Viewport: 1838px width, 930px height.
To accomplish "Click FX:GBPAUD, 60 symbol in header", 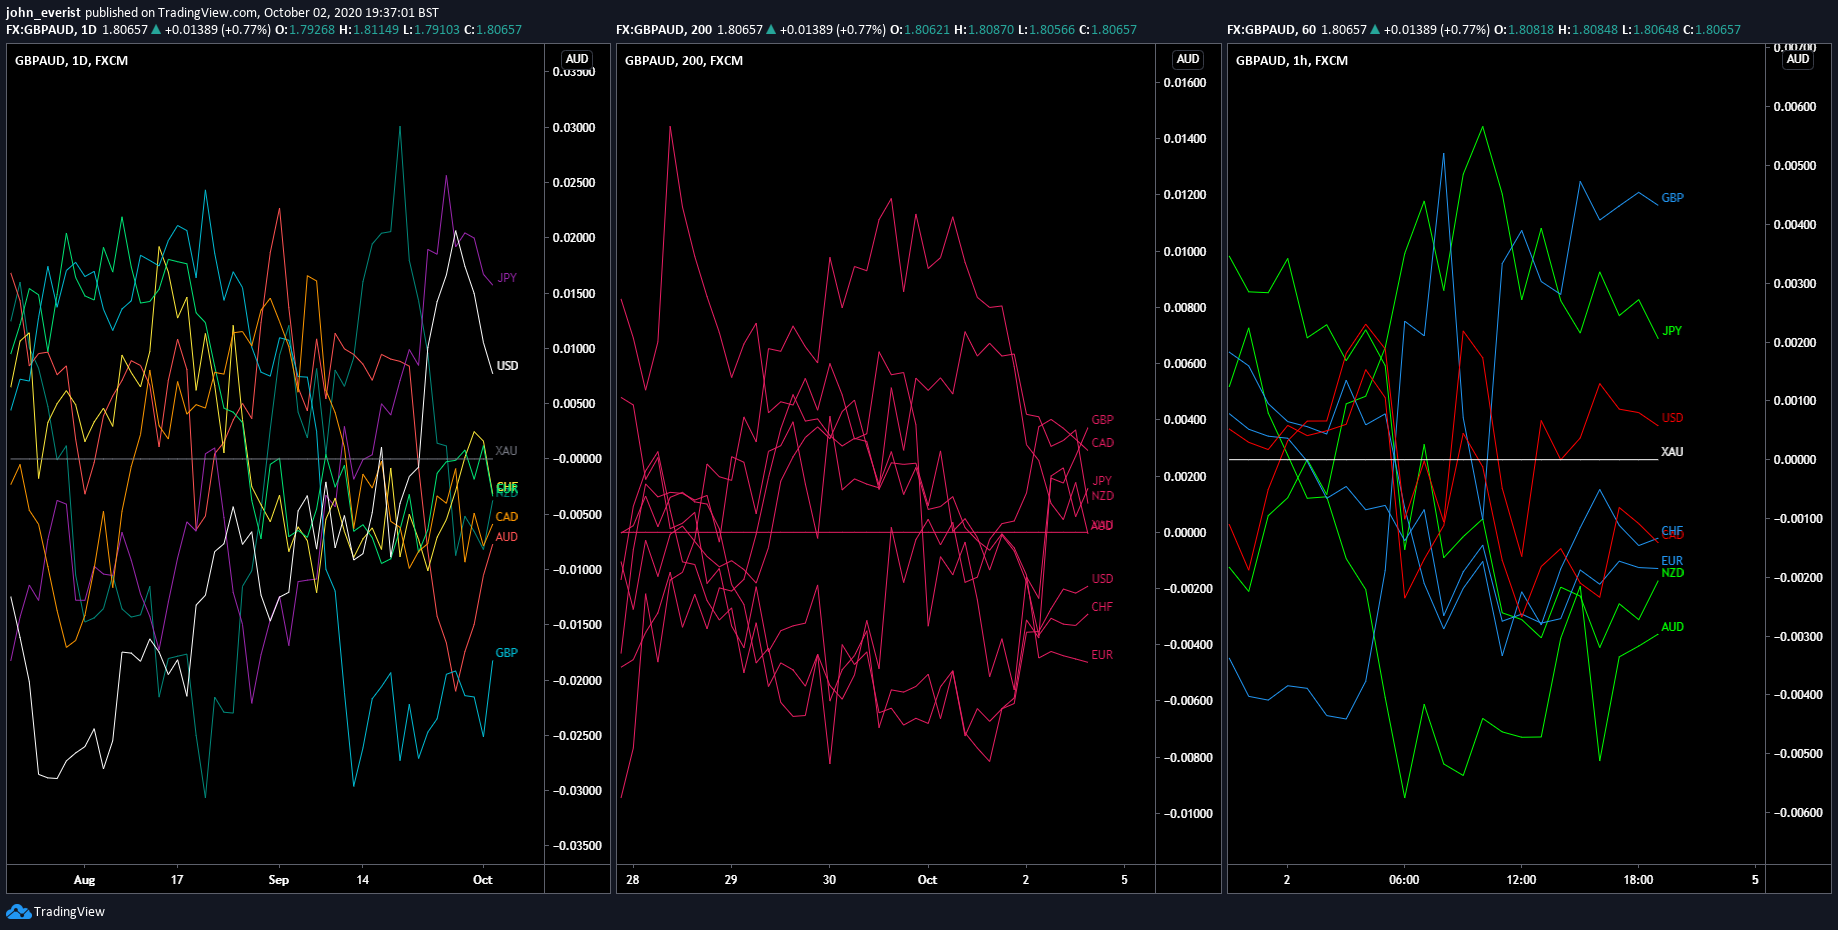I will point(1271,30).
